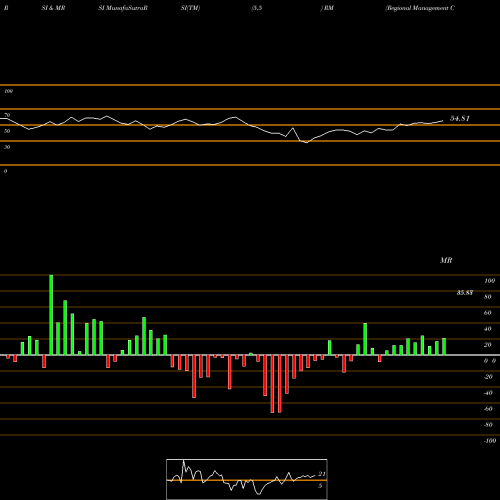Click the -80 label on MR axis
The width and height of the screenshot is (500, 500).
coord(488,425)
